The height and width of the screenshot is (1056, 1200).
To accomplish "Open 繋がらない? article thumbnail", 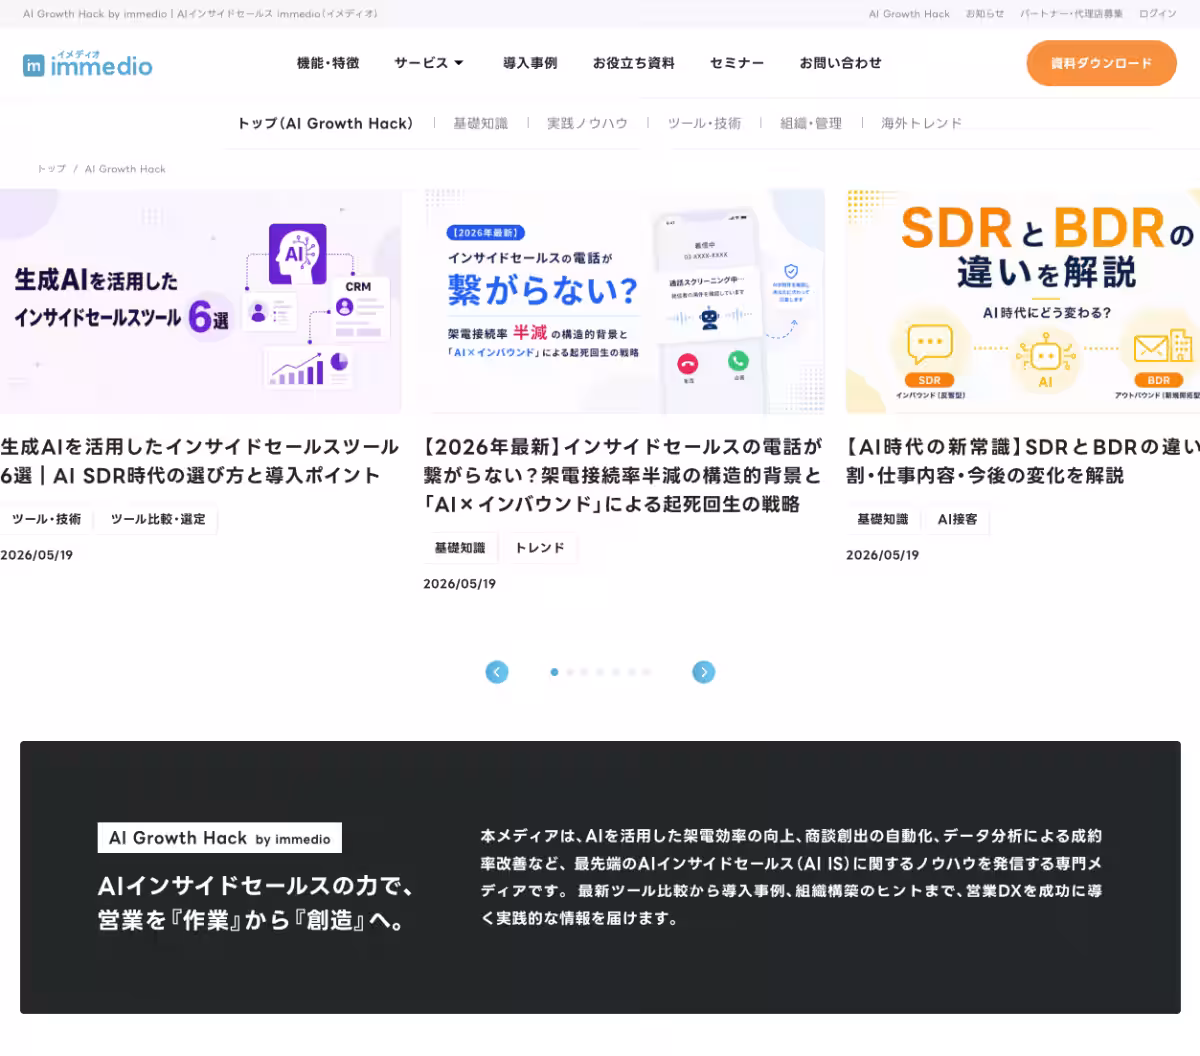I will point(624,301).
